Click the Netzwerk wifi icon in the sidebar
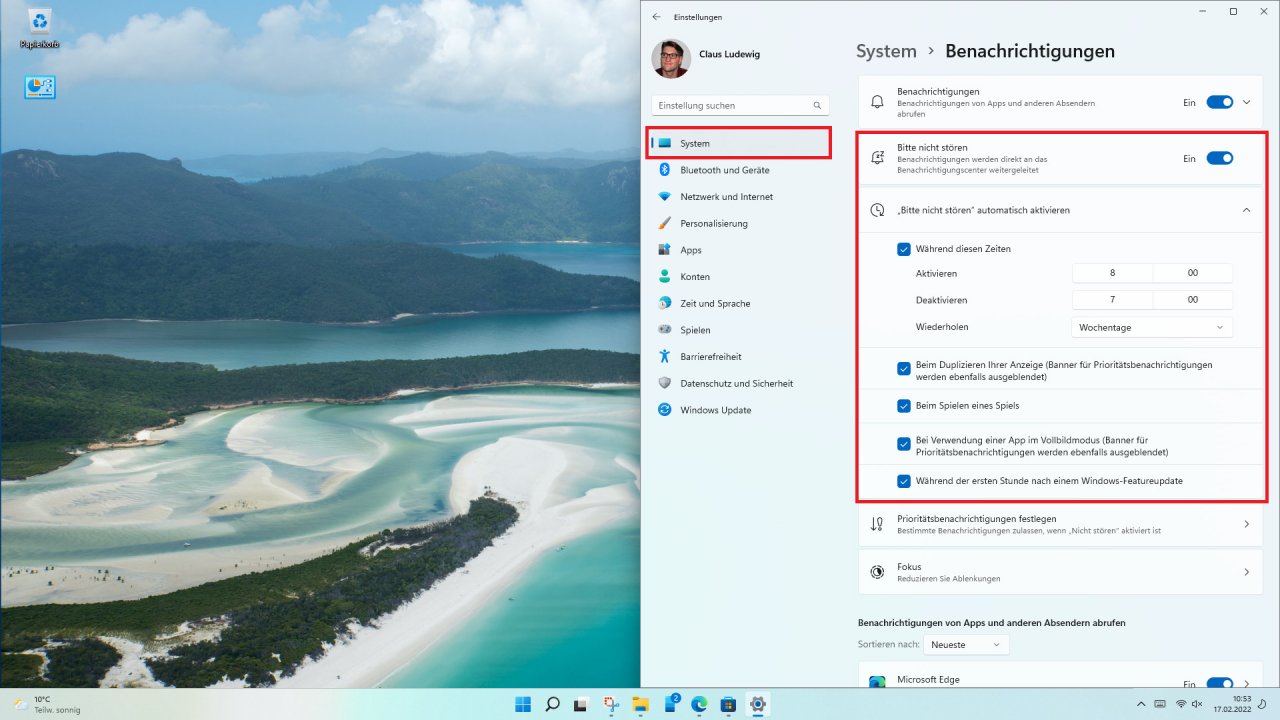 tap(664, 197)
